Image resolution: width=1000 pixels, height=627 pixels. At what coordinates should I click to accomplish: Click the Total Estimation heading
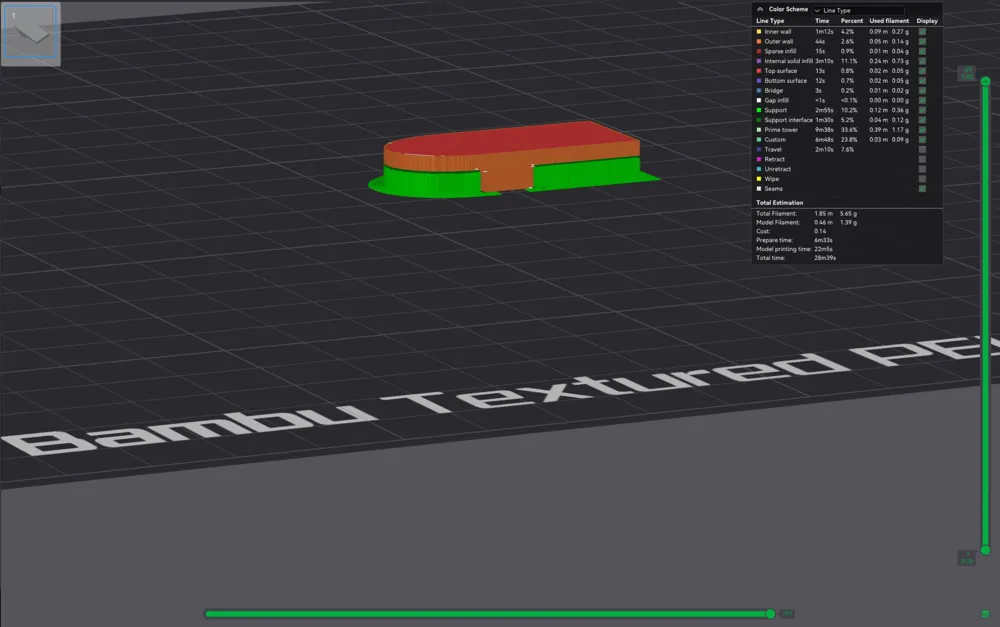pyautogui.click(x=779, y=203)
